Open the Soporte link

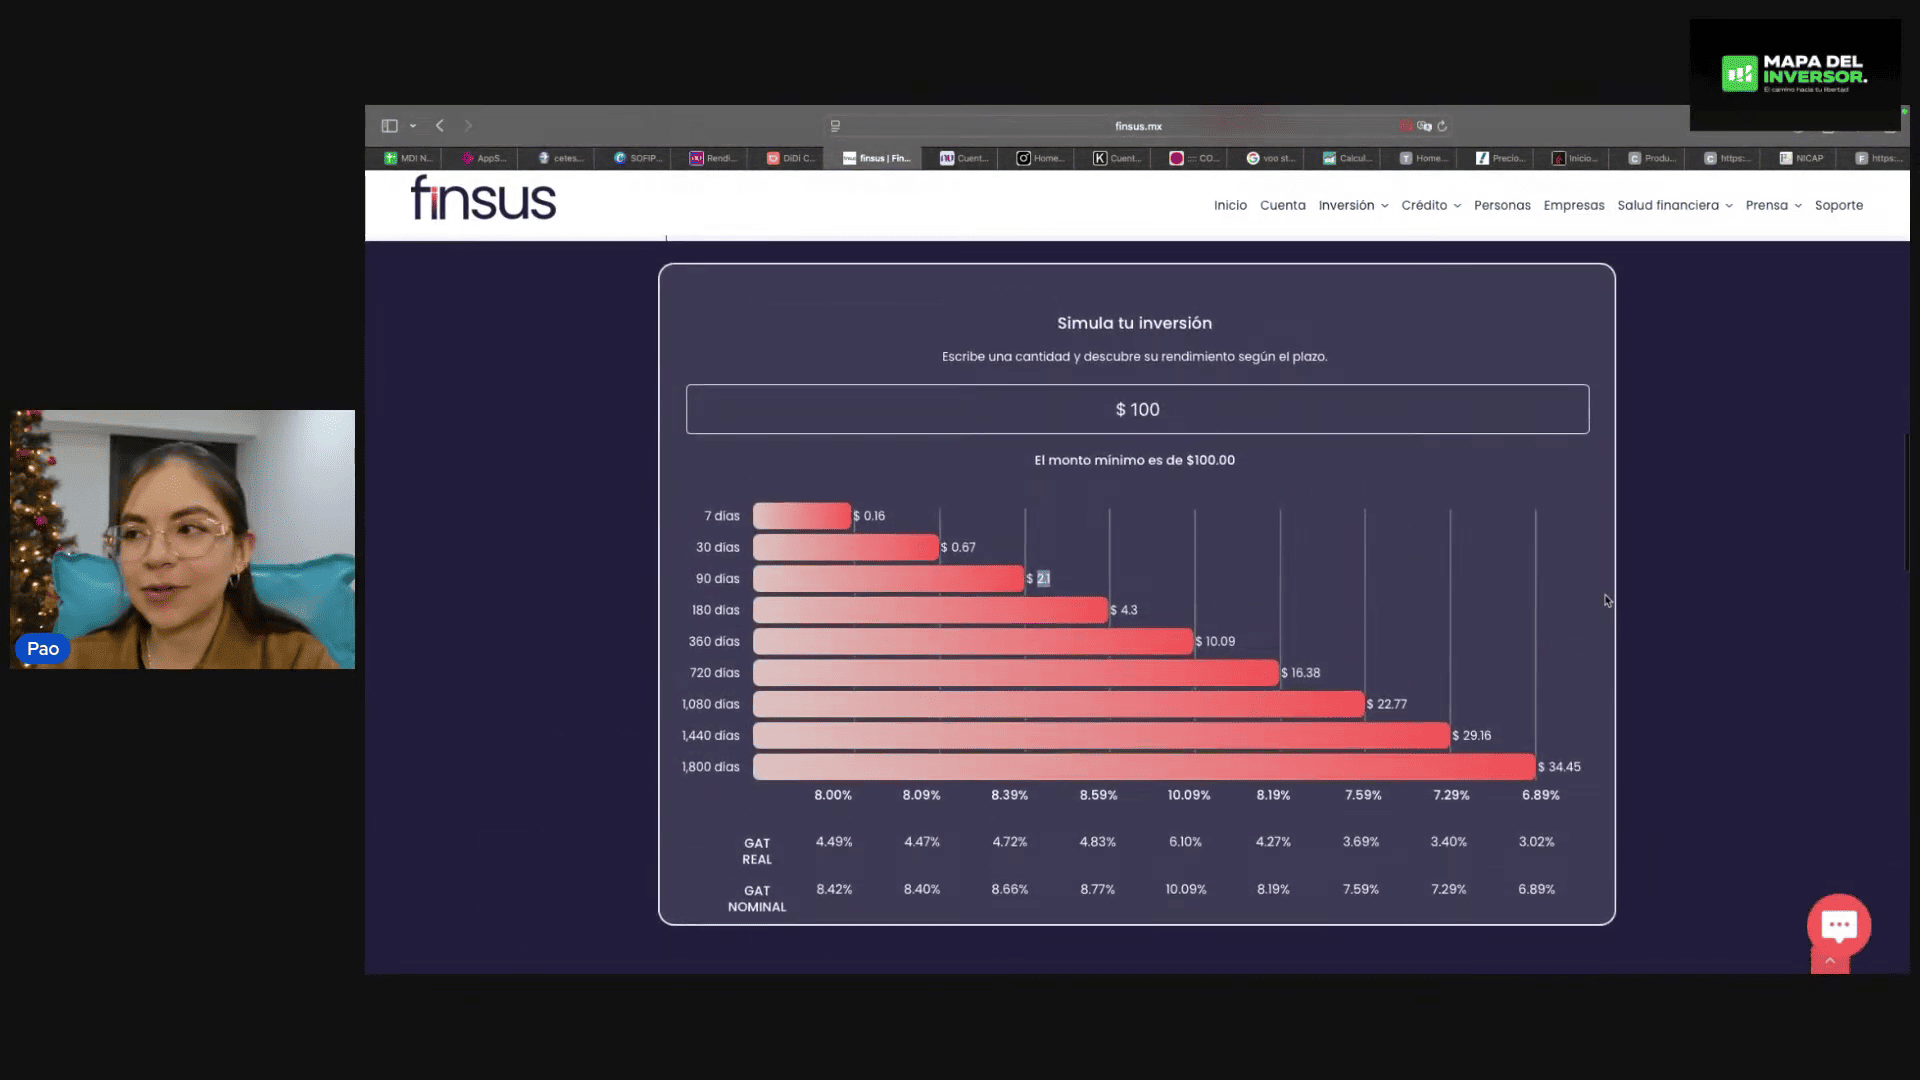click(1838, 205)
